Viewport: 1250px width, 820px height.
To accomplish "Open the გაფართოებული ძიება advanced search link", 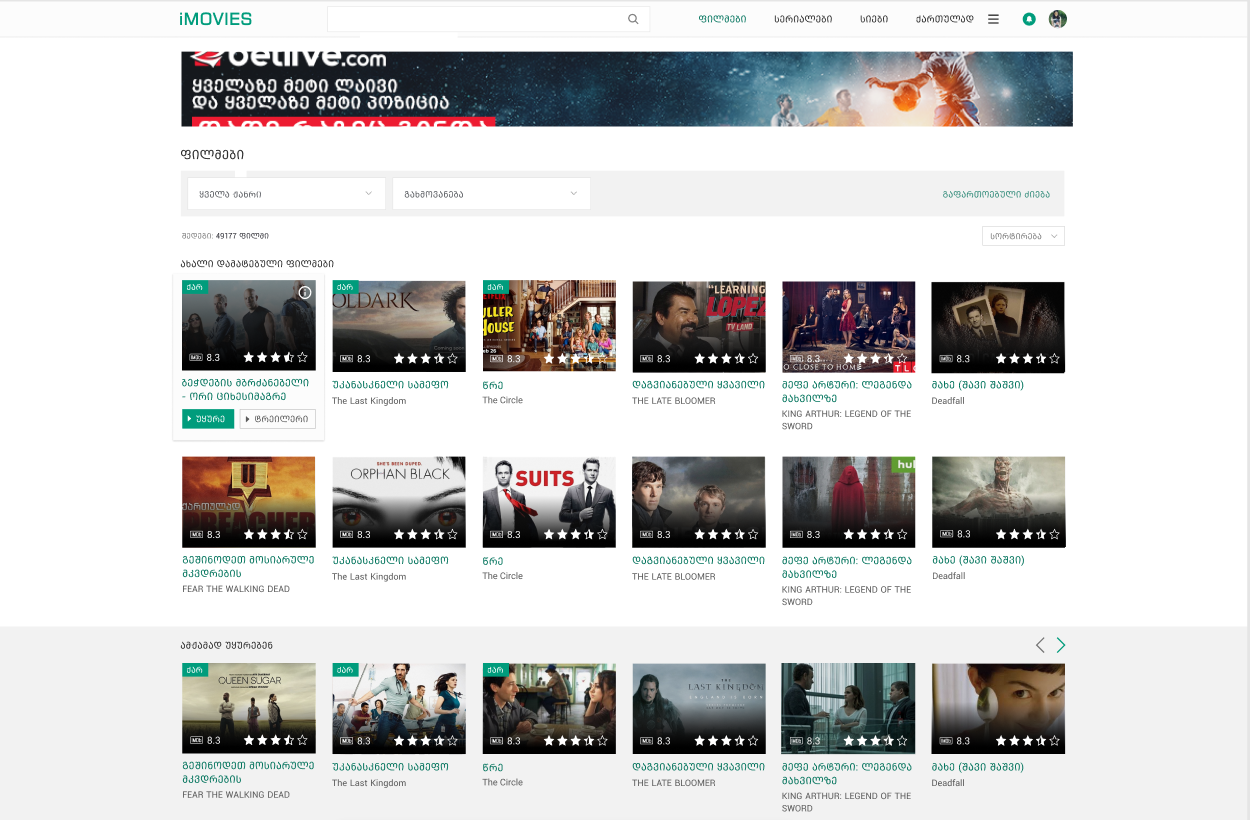I will click(x=996, y=194).
